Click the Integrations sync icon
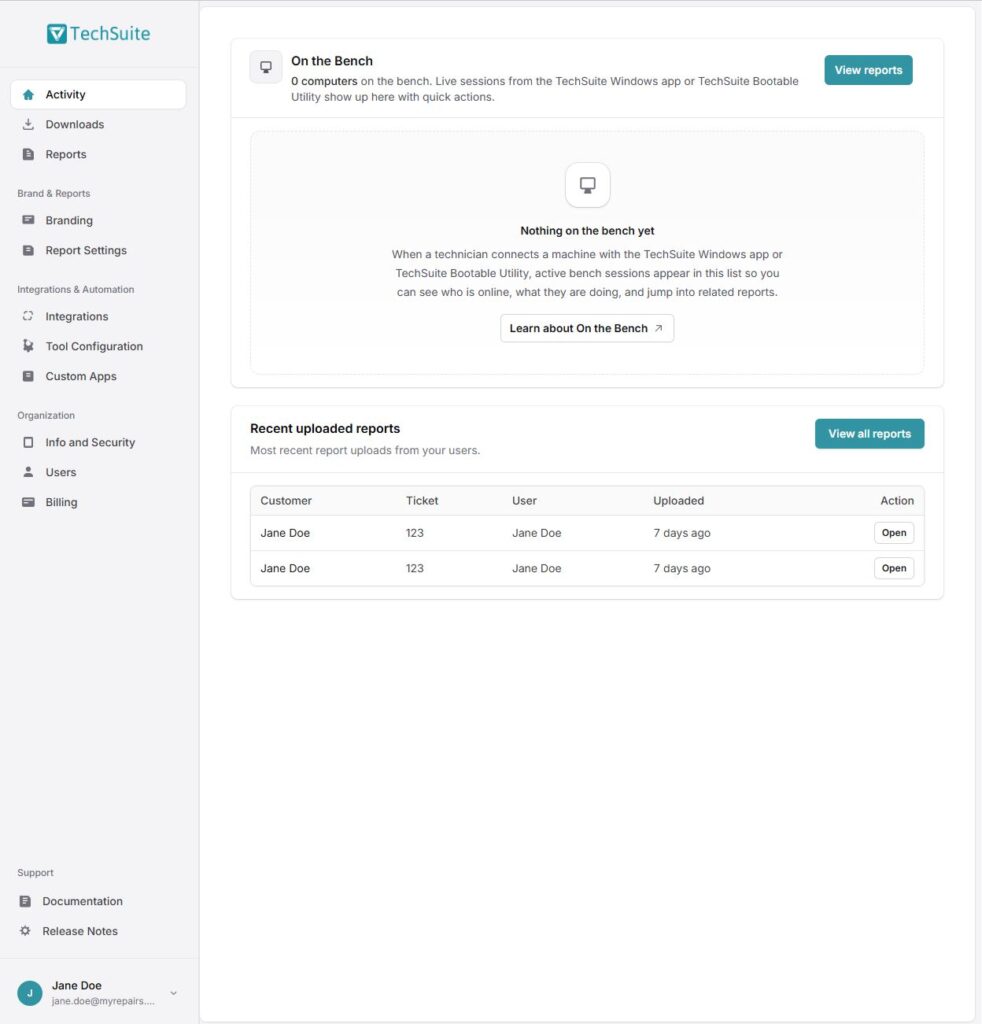Image resolution: width=982 pixels, height=1024 pixels. 28,316
